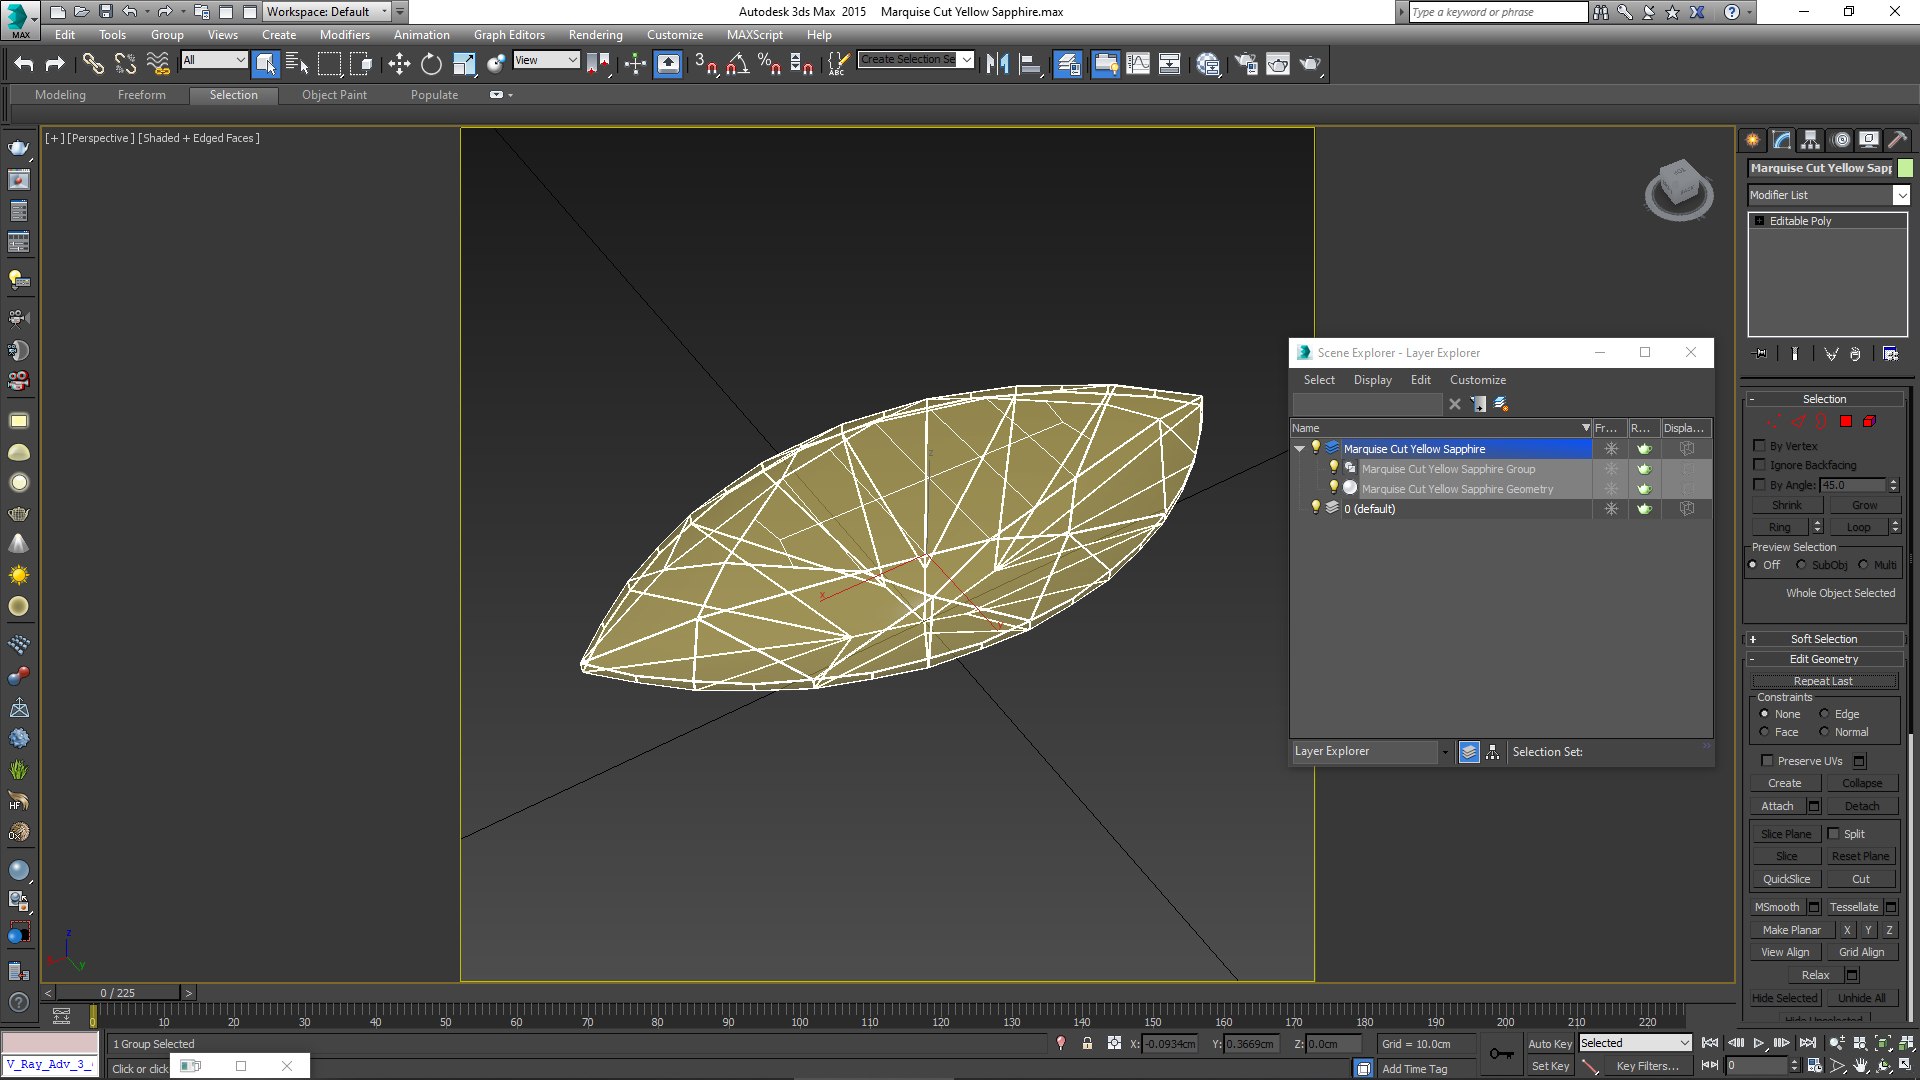The height and width of the screenshot is (1080, 1920).
Task: Toggle the Angle Snap icon
Action: click(x=738, y=64)
